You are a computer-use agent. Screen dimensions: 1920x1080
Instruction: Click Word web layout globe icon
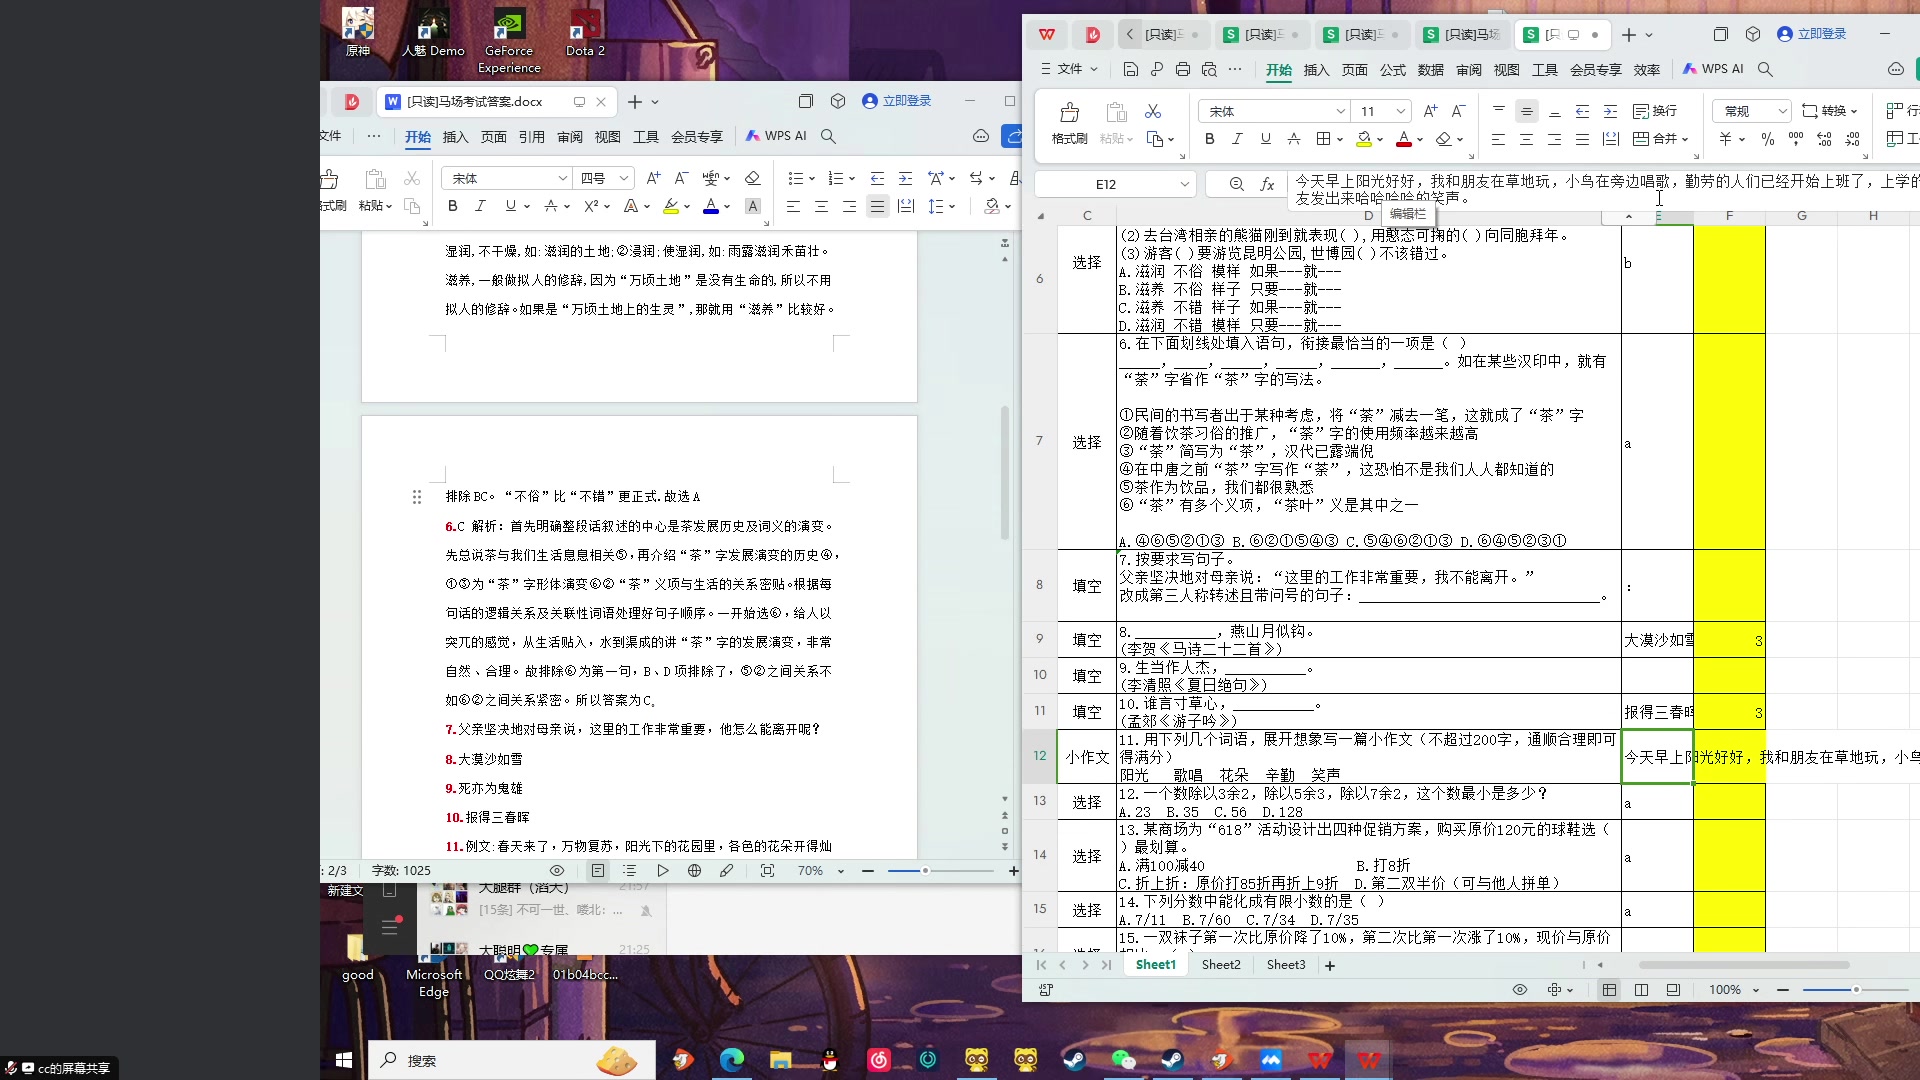pos(694,871)
